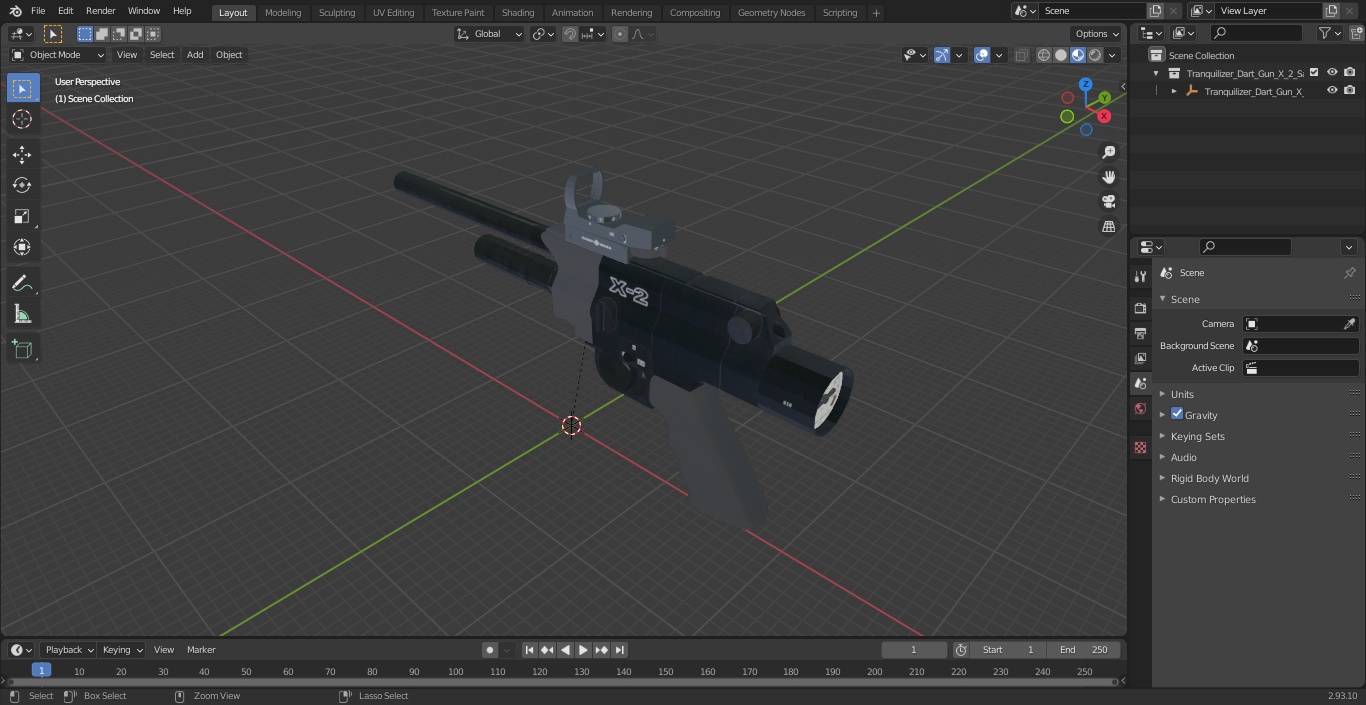1366x705 pixels.
Task: Choose the Annotate tool
Action: [22, 284]
